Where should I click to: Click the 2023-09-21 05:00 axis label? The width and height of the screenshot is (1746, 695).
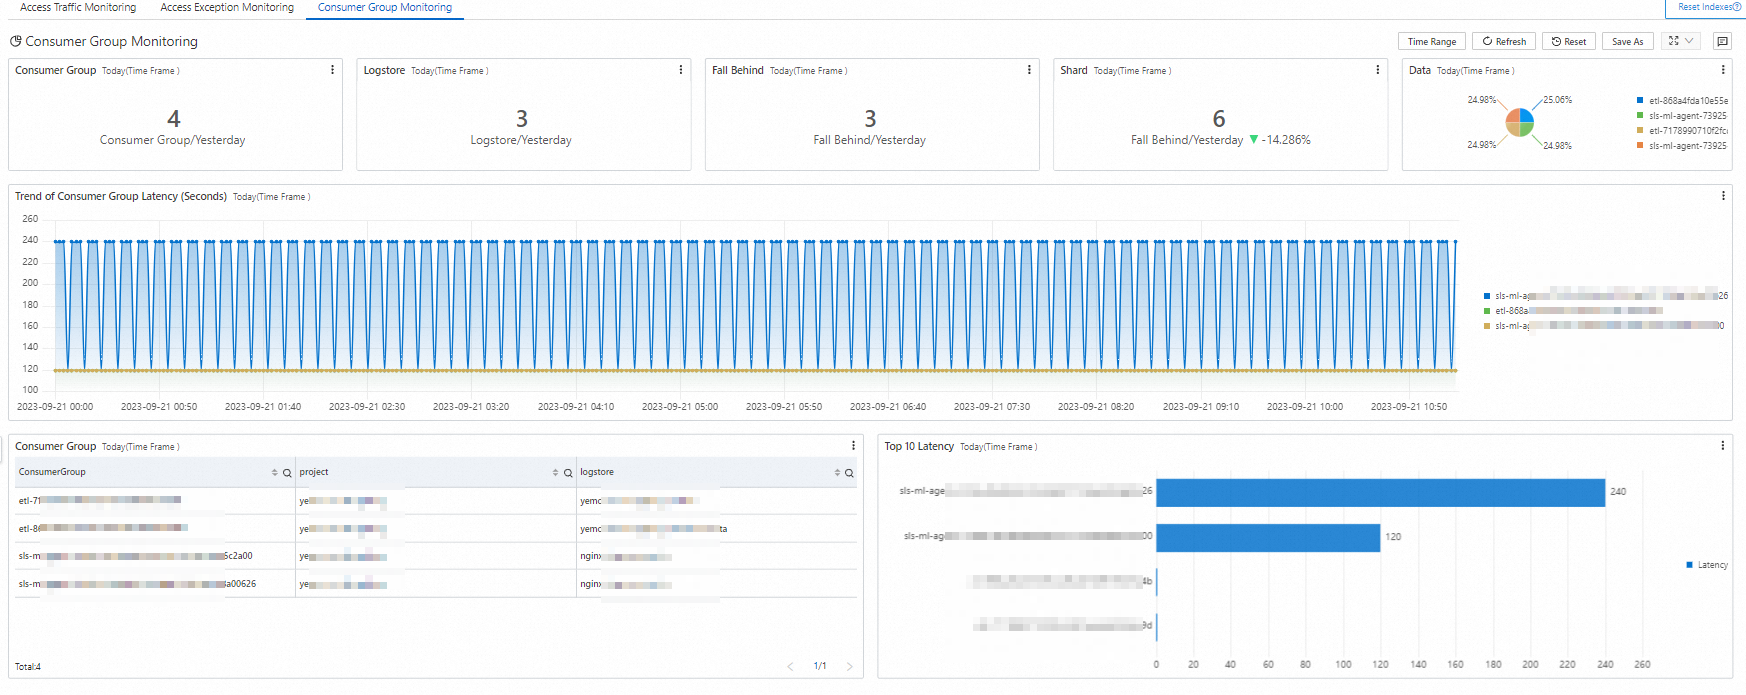tap(680, 407)
